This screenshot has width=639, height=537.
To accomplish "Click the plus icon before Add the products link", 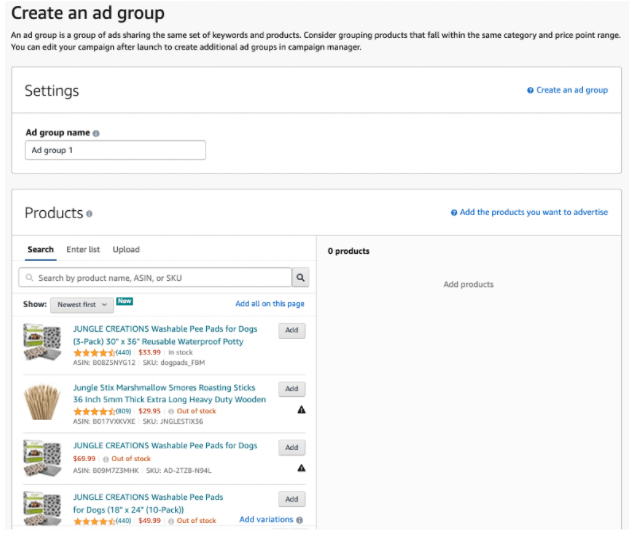I will coord(453,213).
